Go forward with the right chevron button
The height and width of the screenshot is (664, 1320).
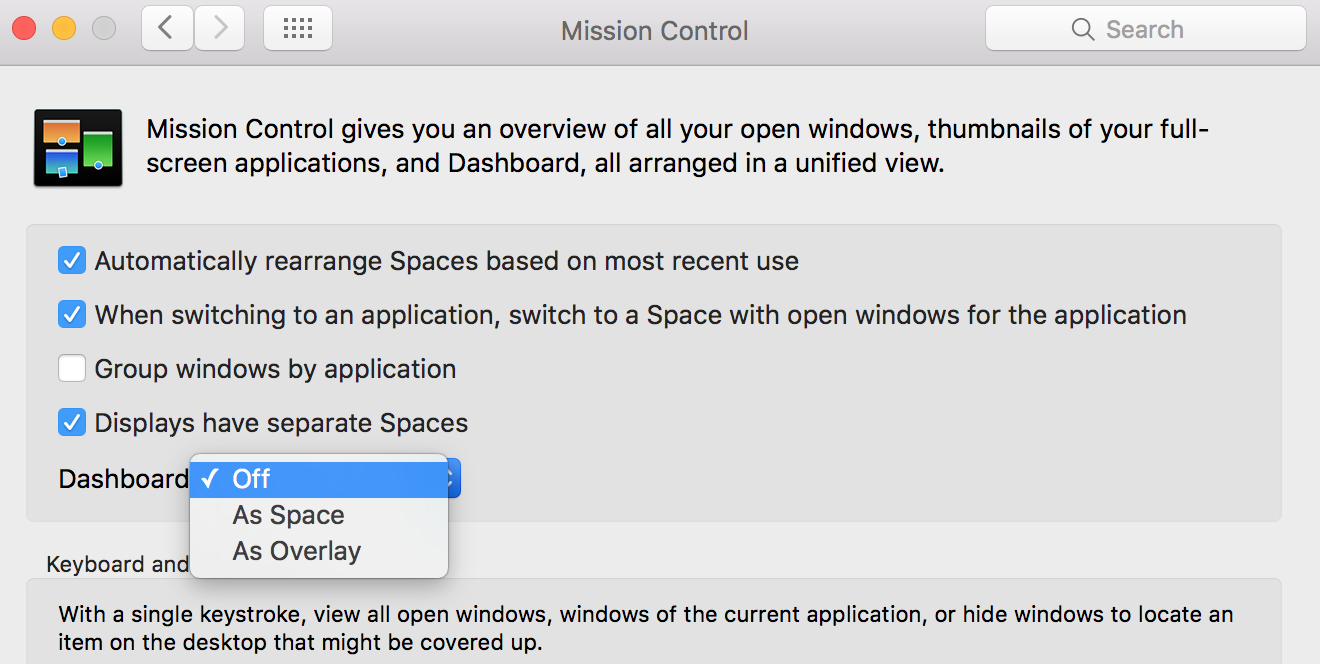tap(219, 29)
